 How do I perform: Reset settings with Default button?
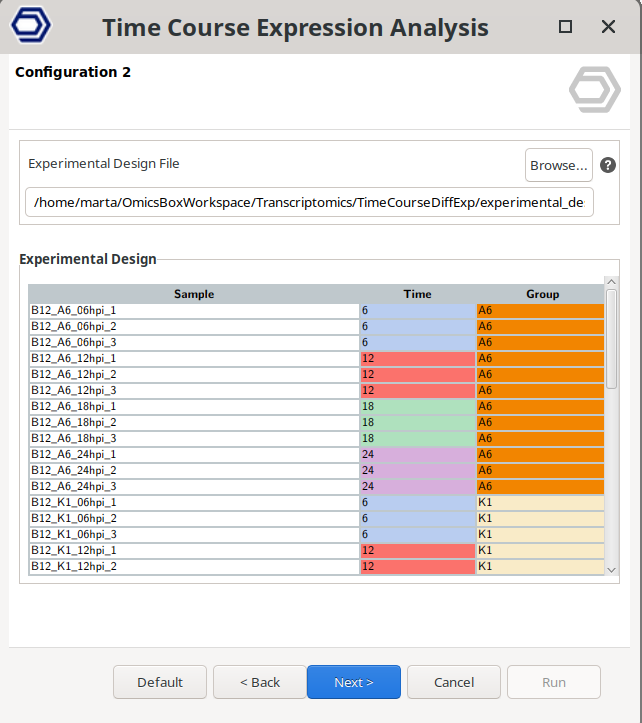coord(160,682)
